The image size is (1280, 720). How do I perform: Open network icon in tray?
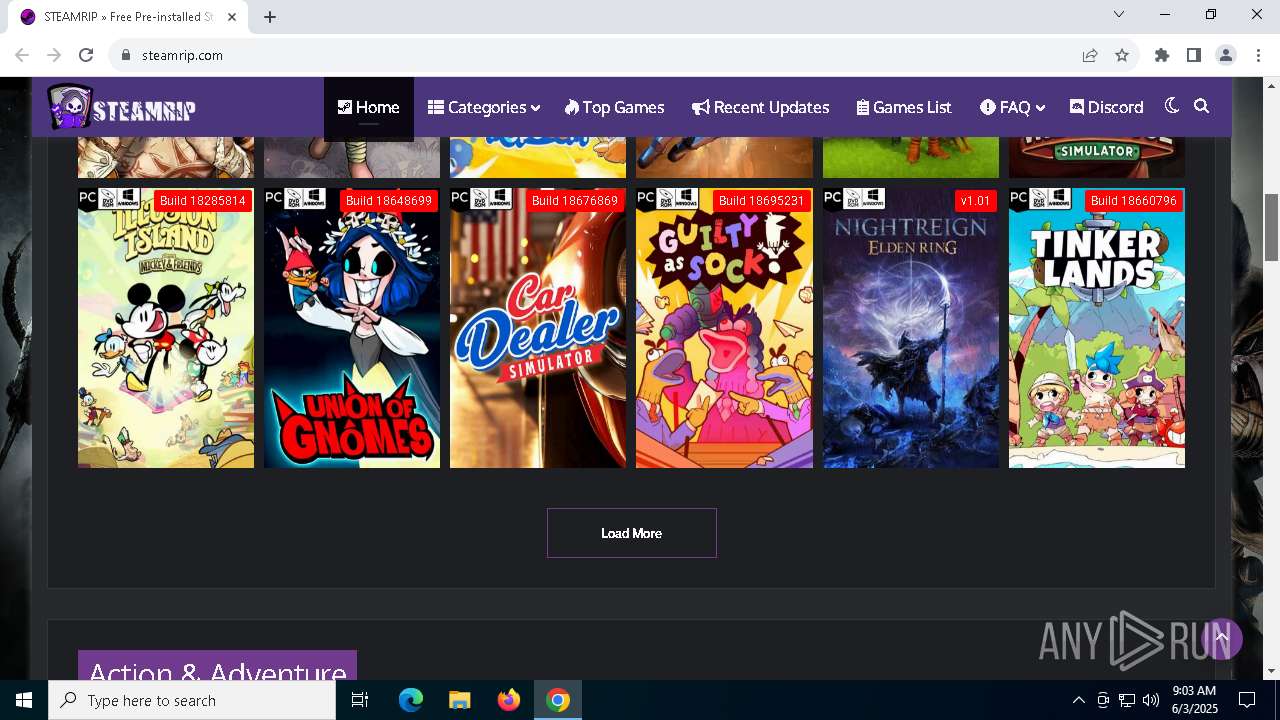point(1127,700)
